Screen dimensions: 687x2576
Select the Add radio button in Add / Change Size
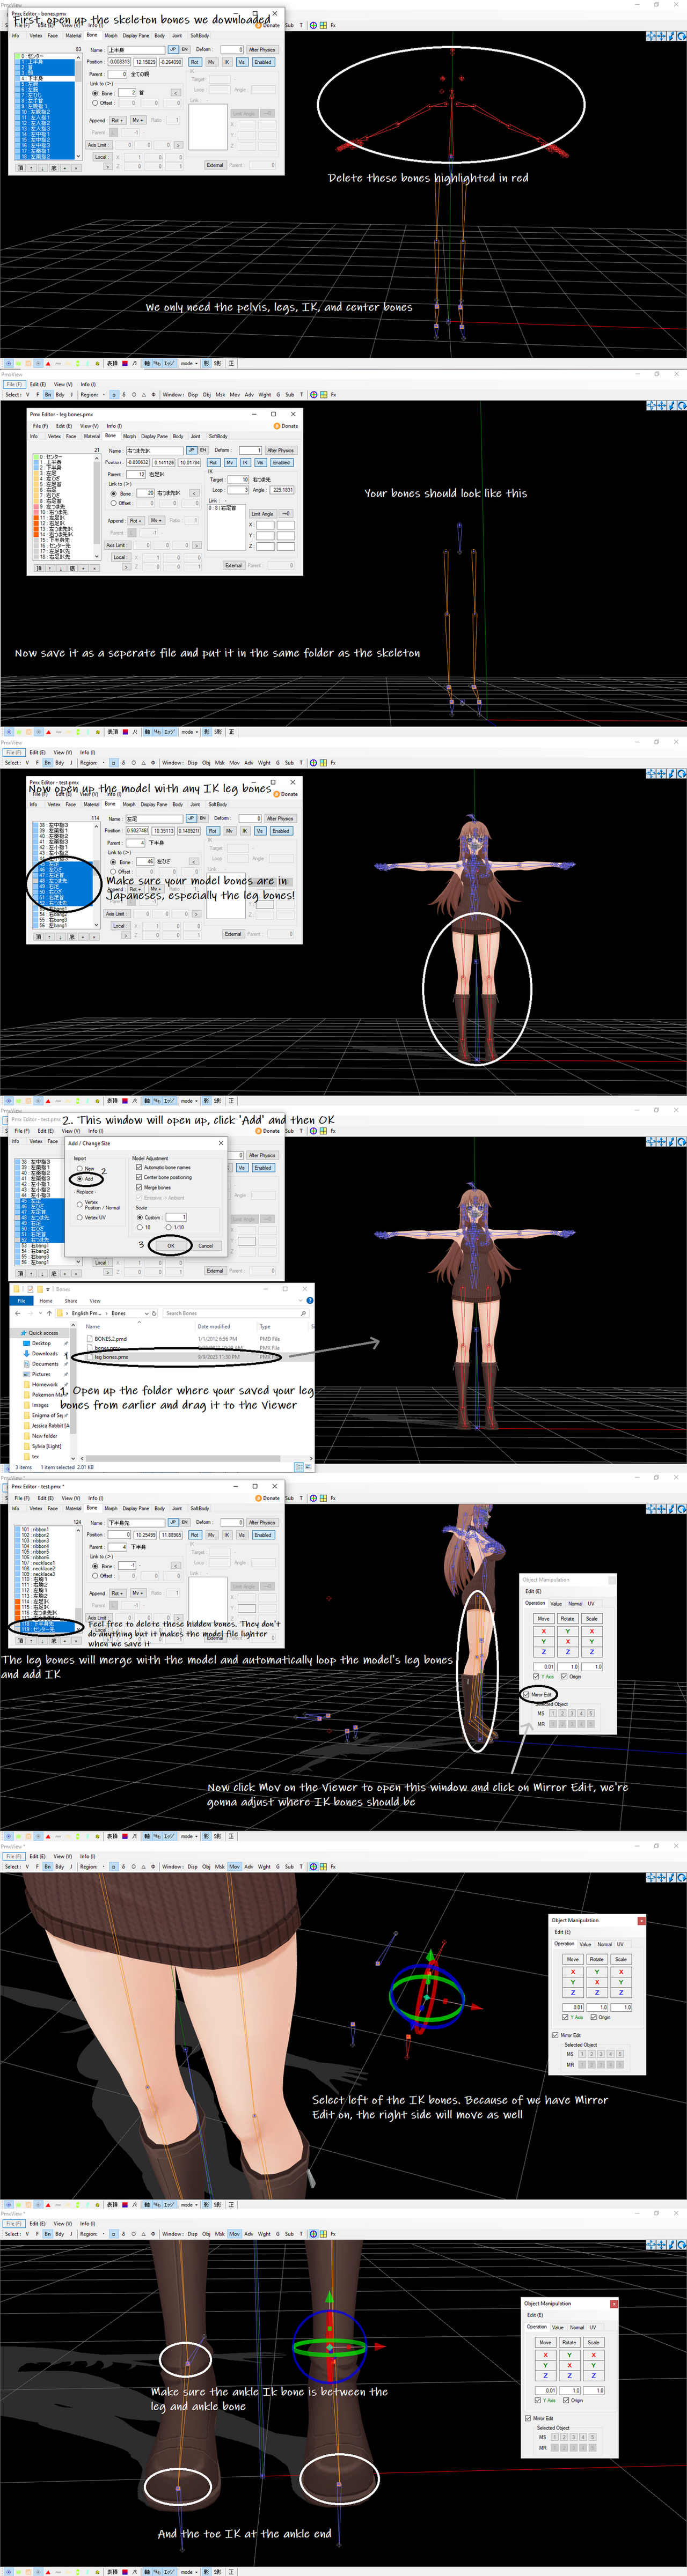click(x=80, y=1179)
